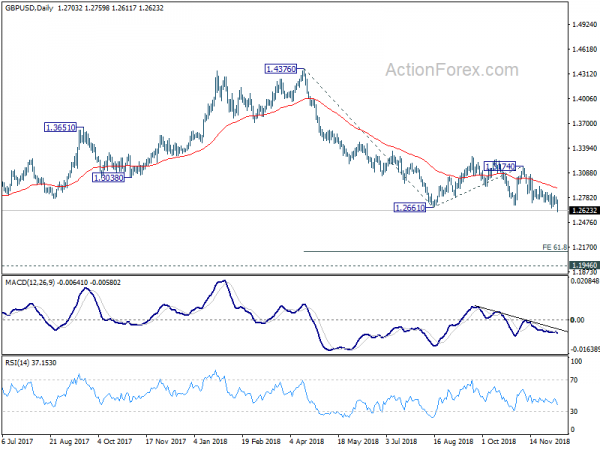Screen dimensions: 600x450
Task: Click the 3 Jul 2018 date label
Action: coord(401,441)
